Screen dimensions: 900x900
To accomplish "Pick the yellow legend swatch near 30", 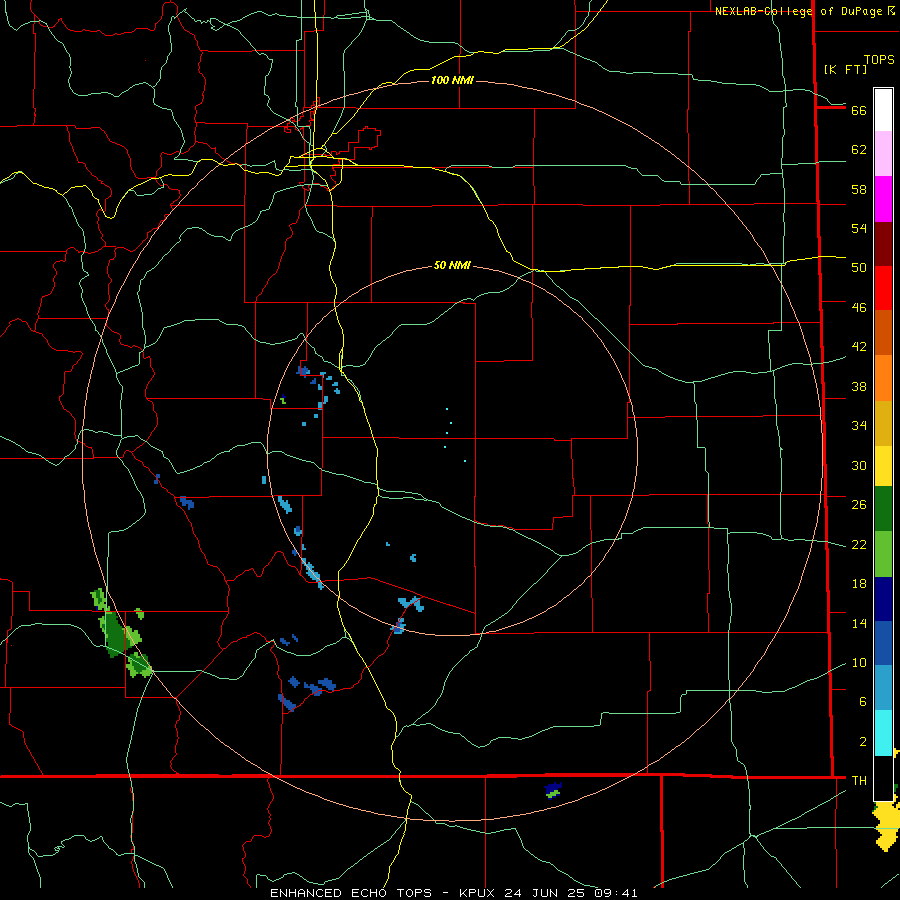I will pos(883,466).
